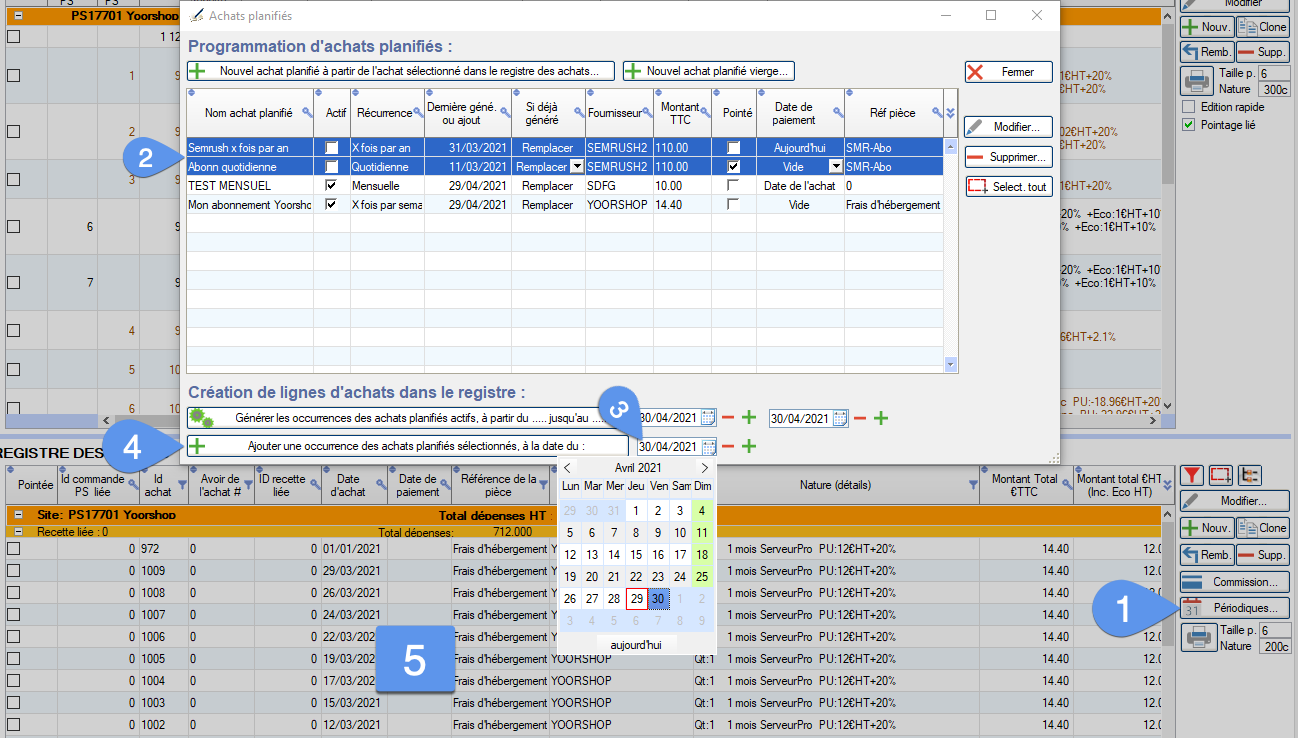Go to next month in calendar

[x=704, y=468]
